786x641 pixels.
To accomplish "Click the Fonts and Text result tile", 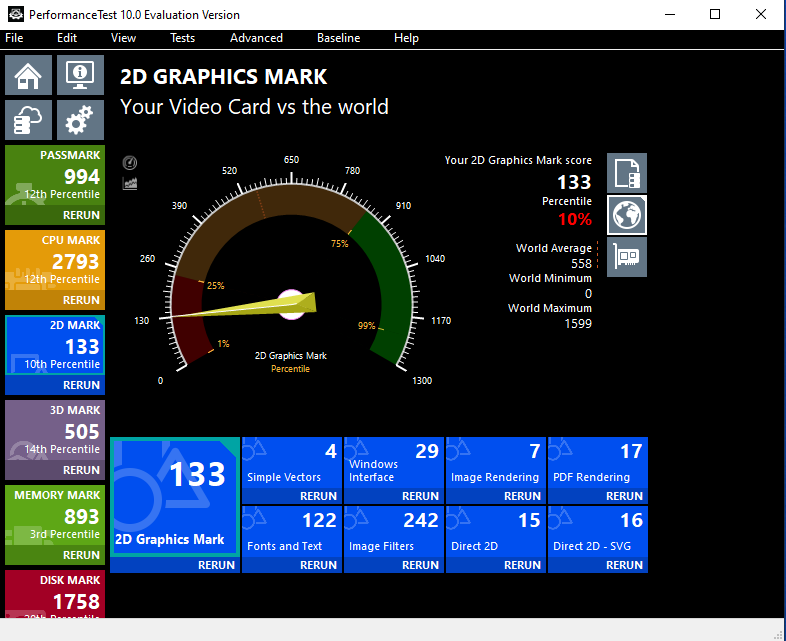I will (x=292, y=531).
